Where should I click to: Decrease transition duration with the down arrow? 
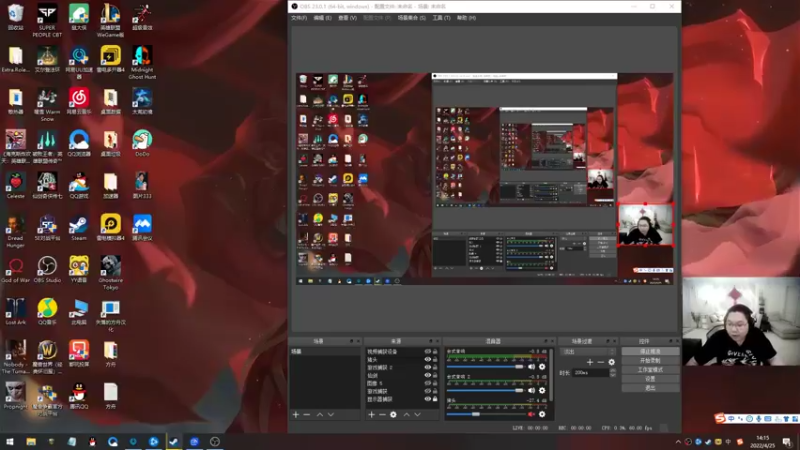pyautogui.click(x=613, y=375)
